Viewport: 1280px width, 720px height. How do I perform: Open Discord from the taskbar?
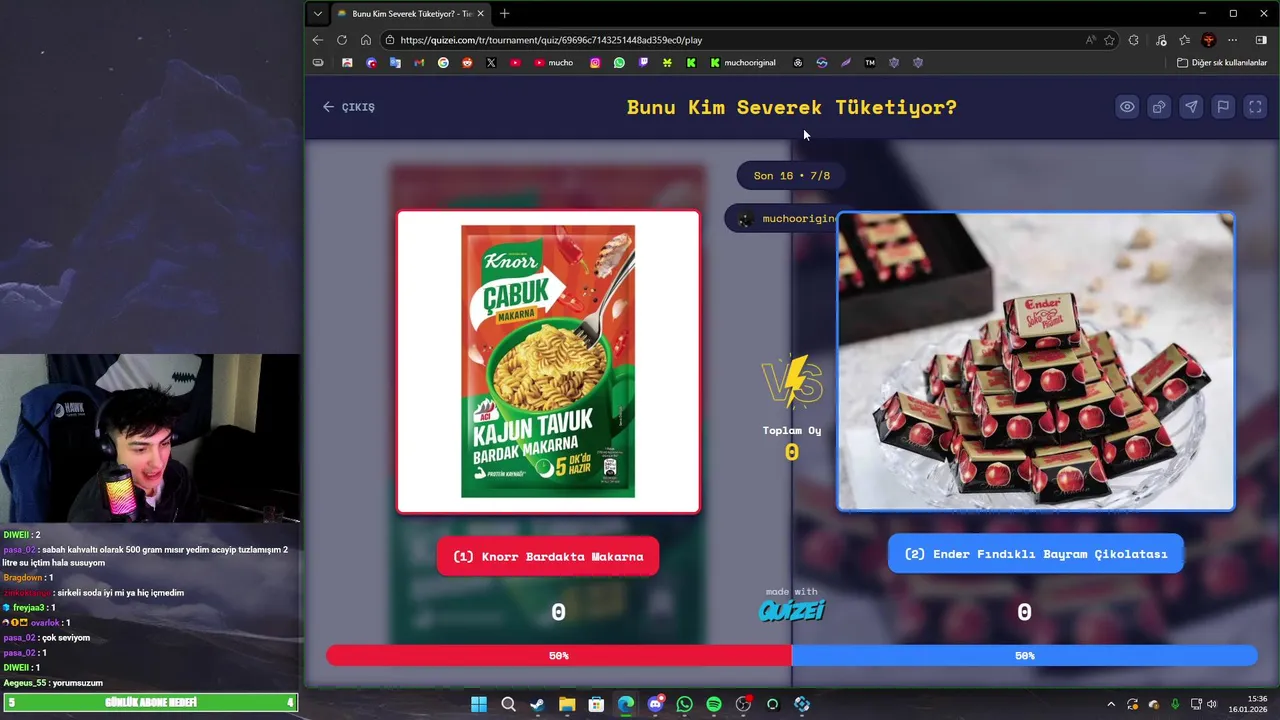pos(655,704)
